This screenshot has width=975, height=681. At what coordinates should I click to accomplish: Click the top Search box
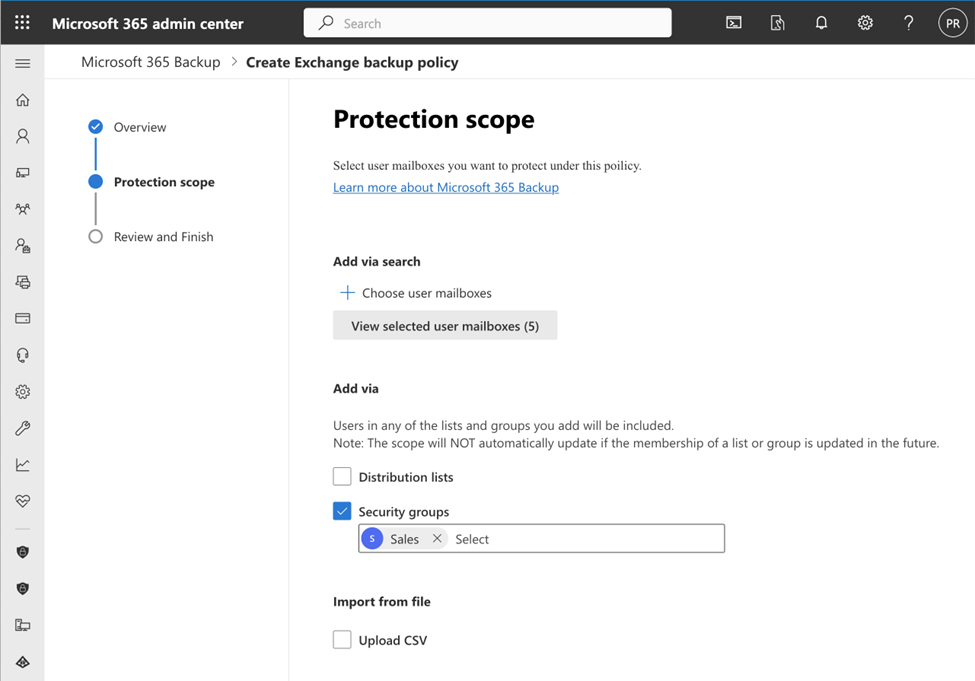point(488,23)
